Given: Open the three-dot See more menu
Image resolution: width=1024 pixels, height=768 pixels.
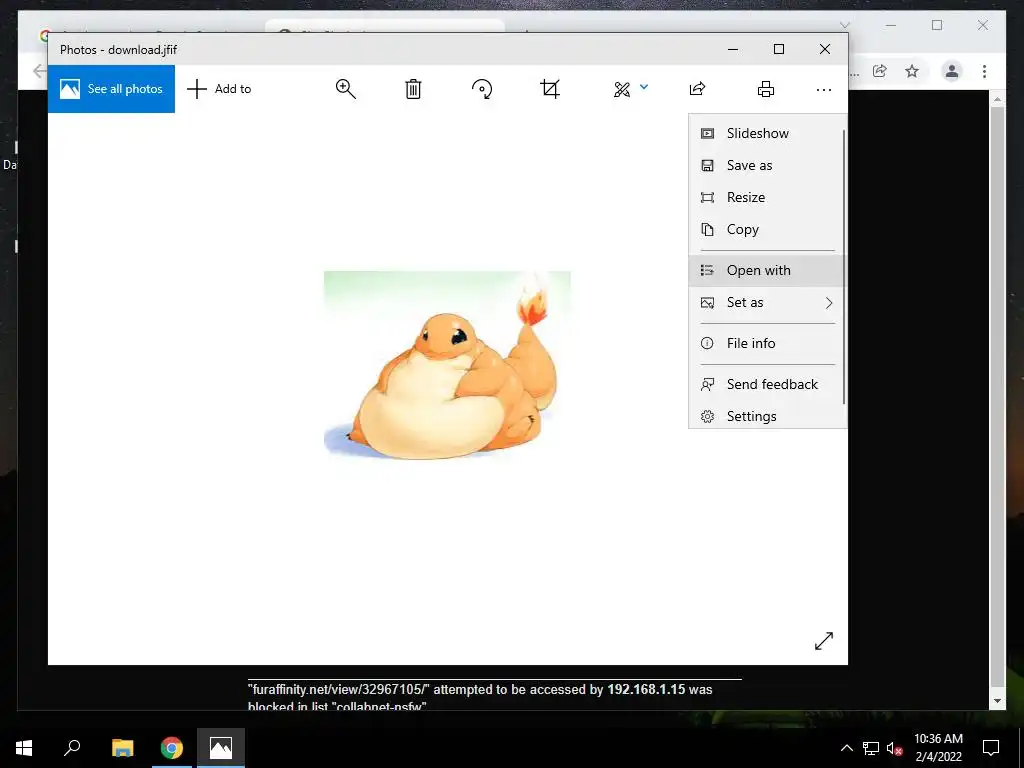Looking at the screenshot, I should [x=824, y=89].
